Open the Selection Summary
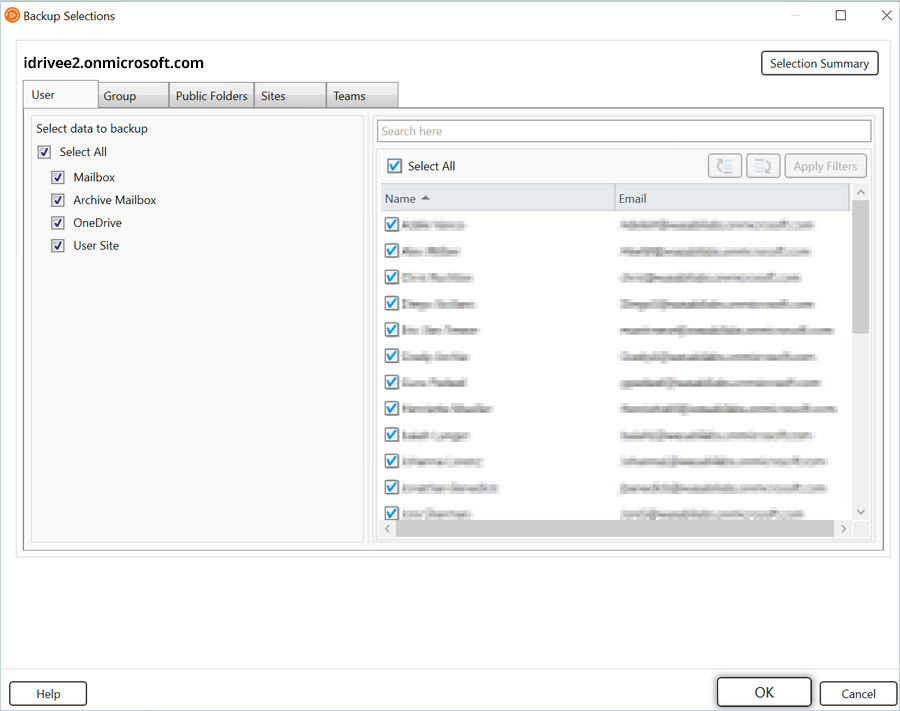900x711 pixels. pos(819,63)
